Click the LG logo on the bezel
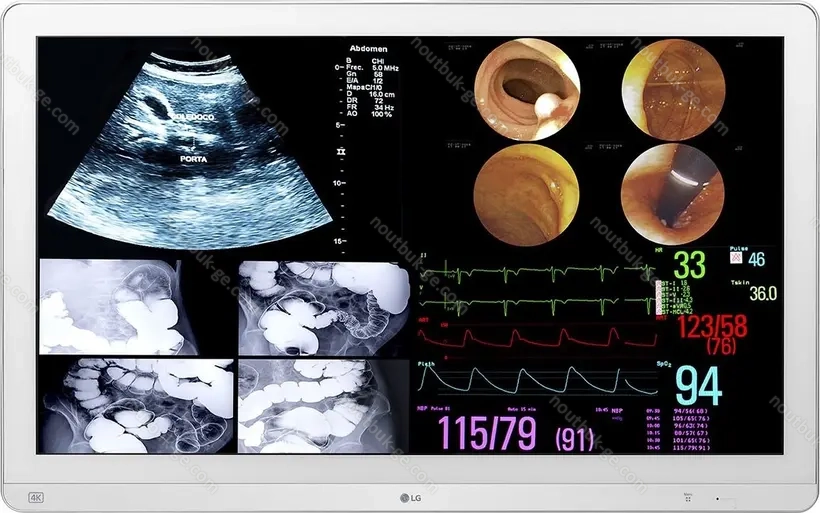 [x=409, y=497]
